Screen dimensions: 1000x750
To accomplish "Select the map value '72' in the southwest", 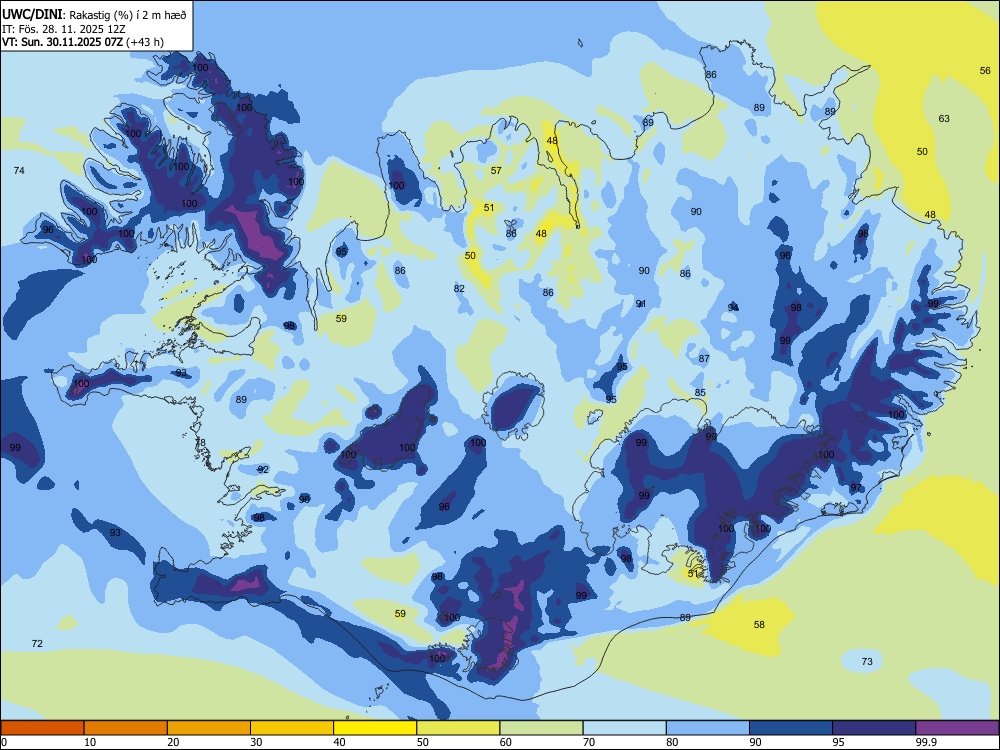I will [x=37, y=643].
